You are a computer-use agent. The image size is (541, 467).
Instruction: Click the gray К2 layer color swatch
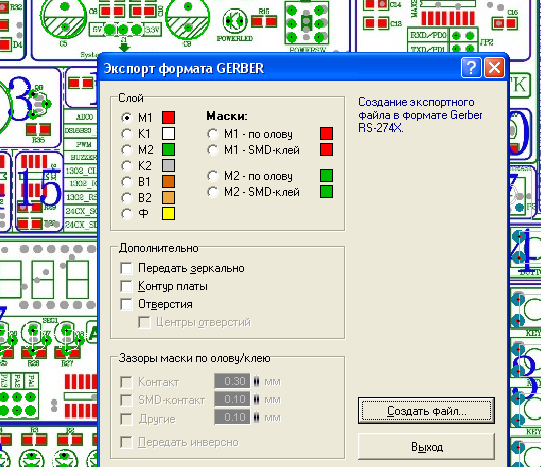pos(168,166)
